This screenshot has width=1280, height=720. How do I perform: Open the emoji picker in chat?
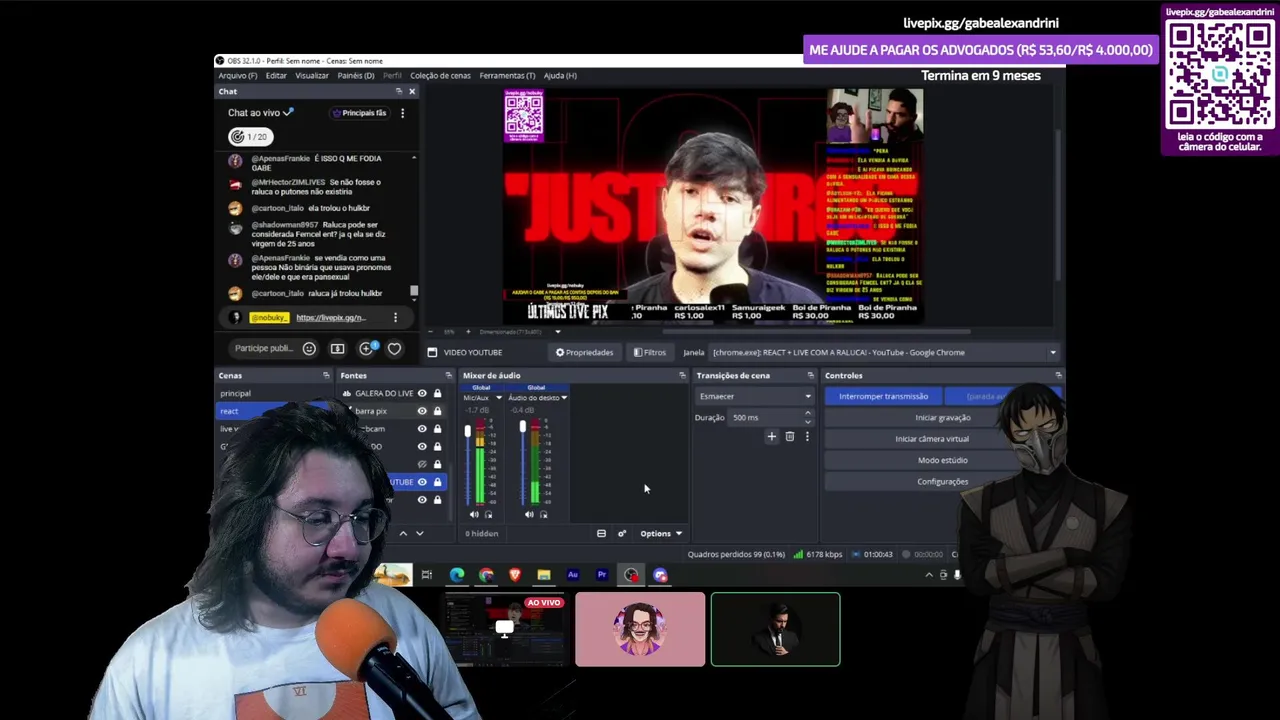point(309,348)
